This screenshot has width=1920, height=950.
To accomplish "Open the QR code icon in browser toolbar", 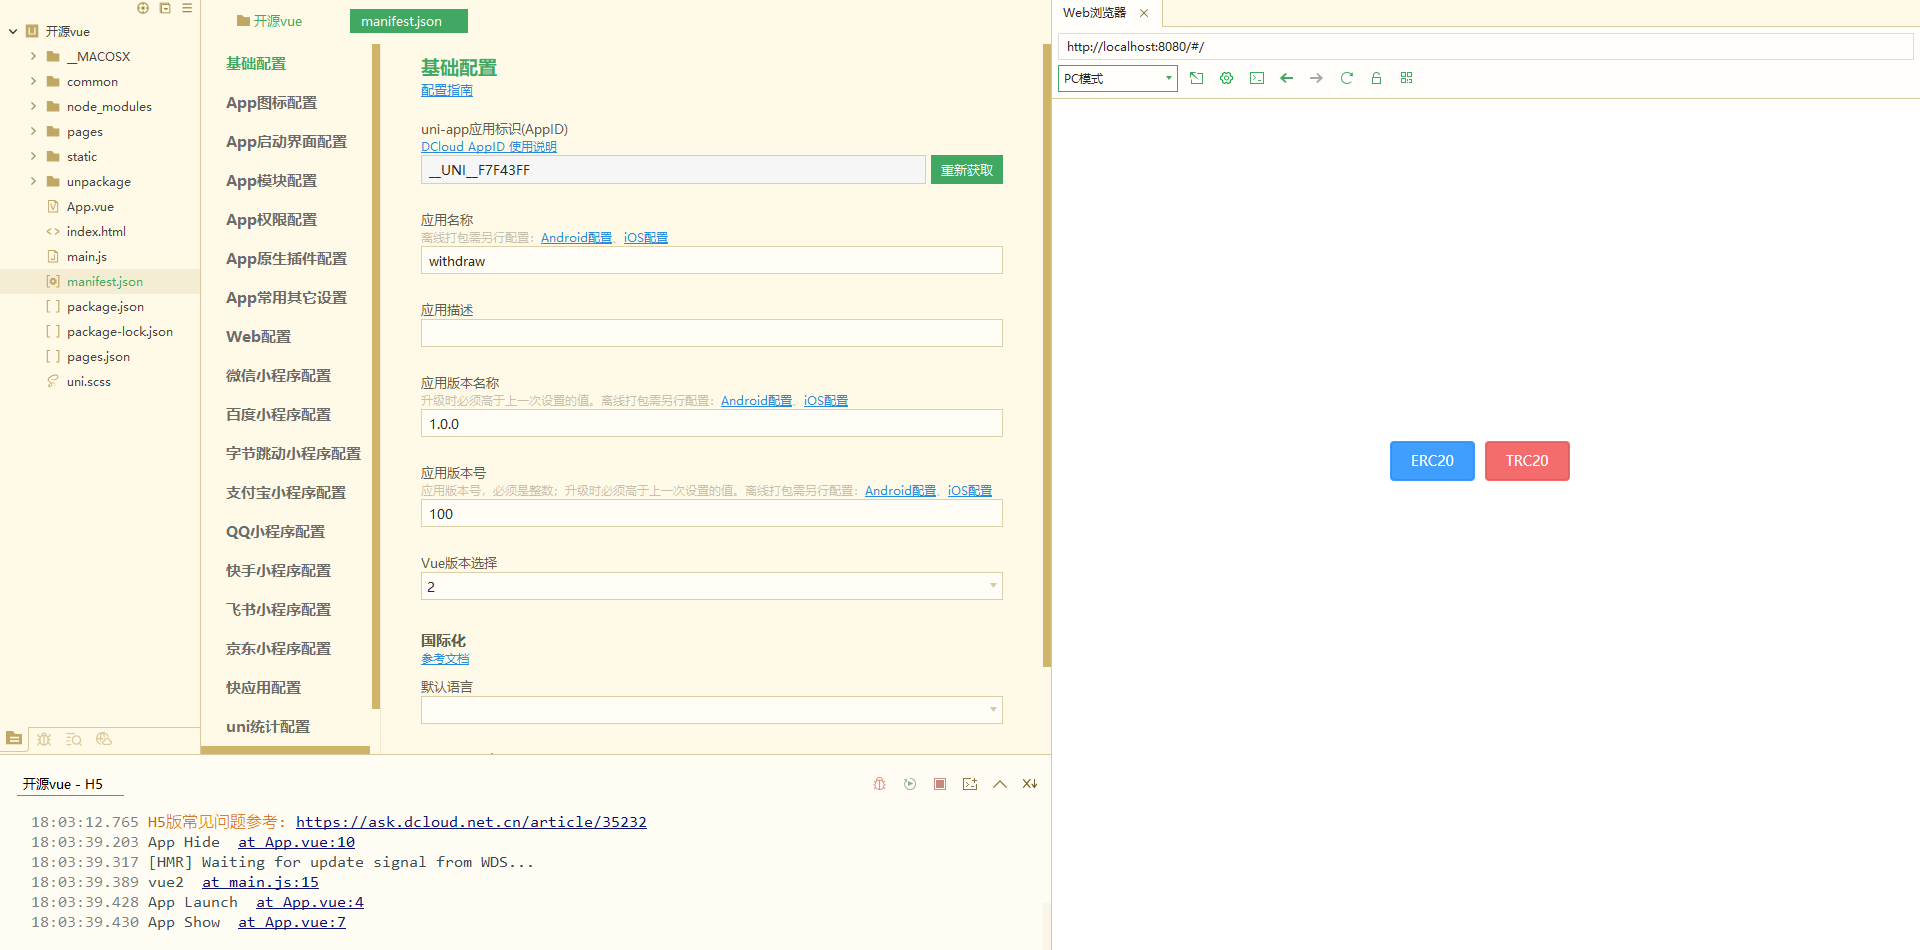I will tap(1406, 78).
